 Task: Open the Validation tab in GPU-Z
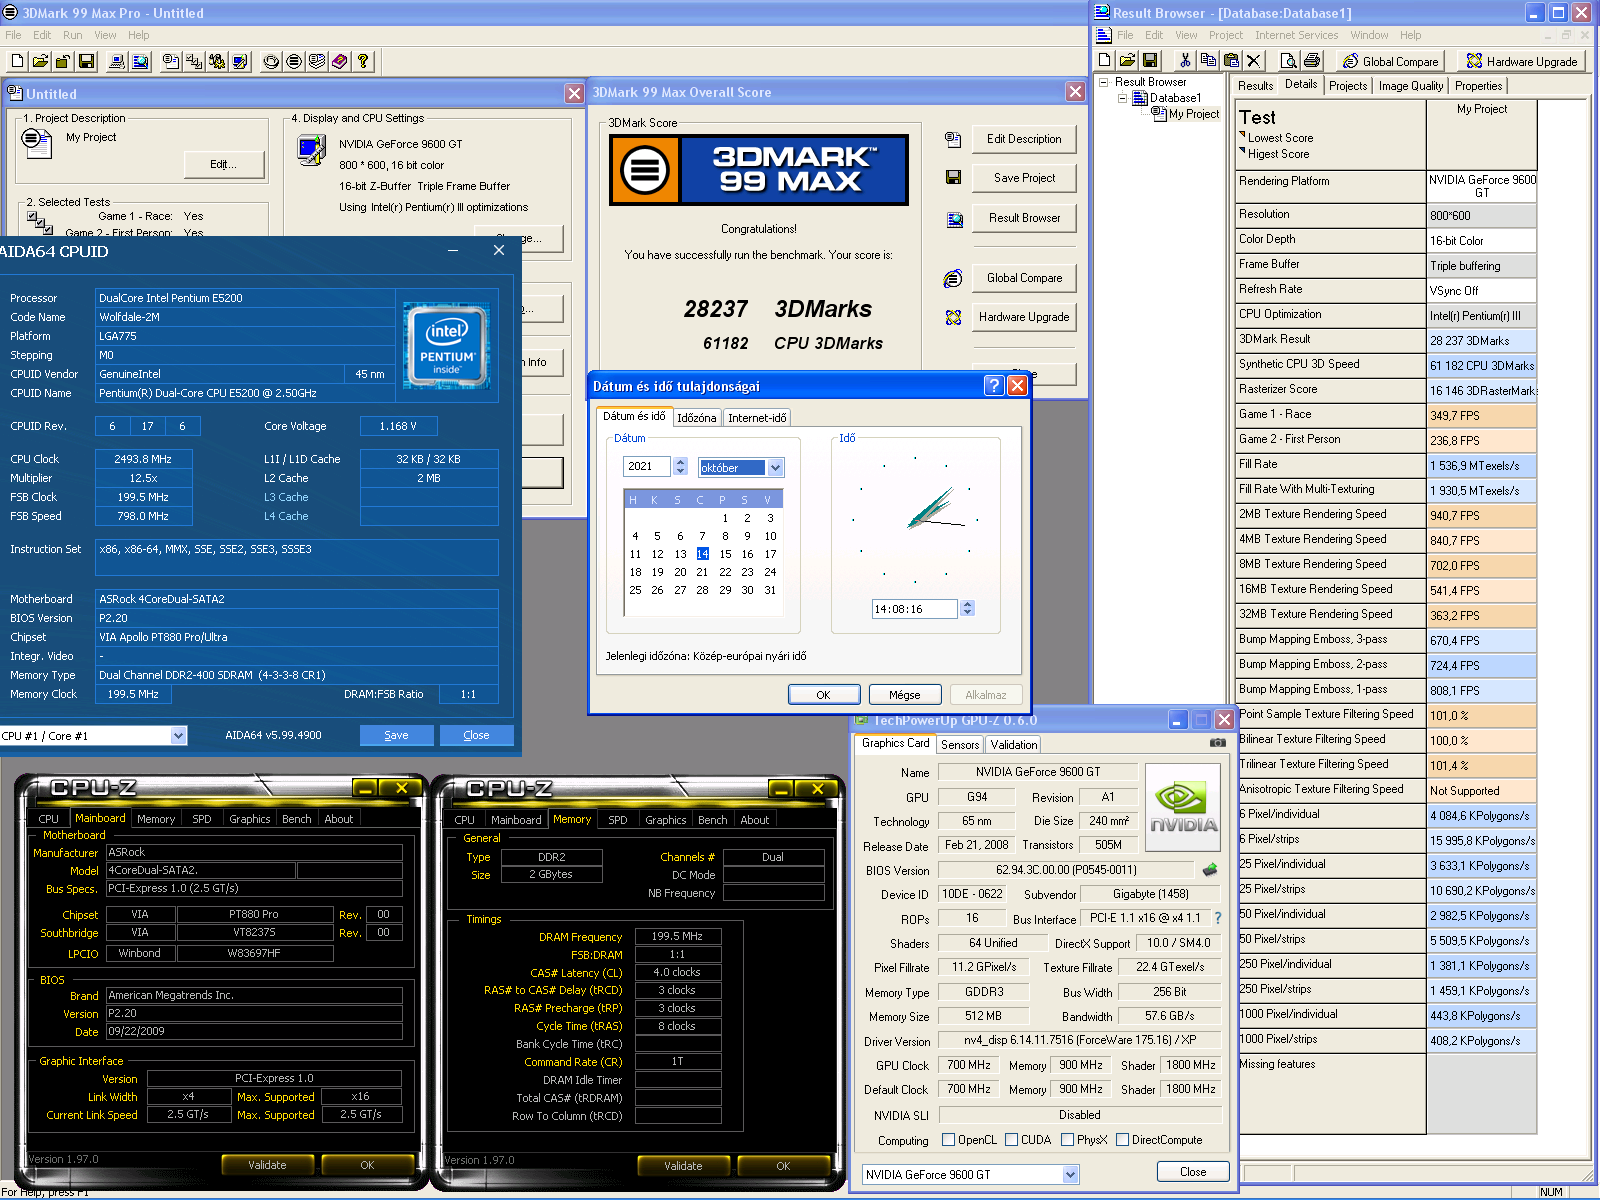pos(1014,745)
